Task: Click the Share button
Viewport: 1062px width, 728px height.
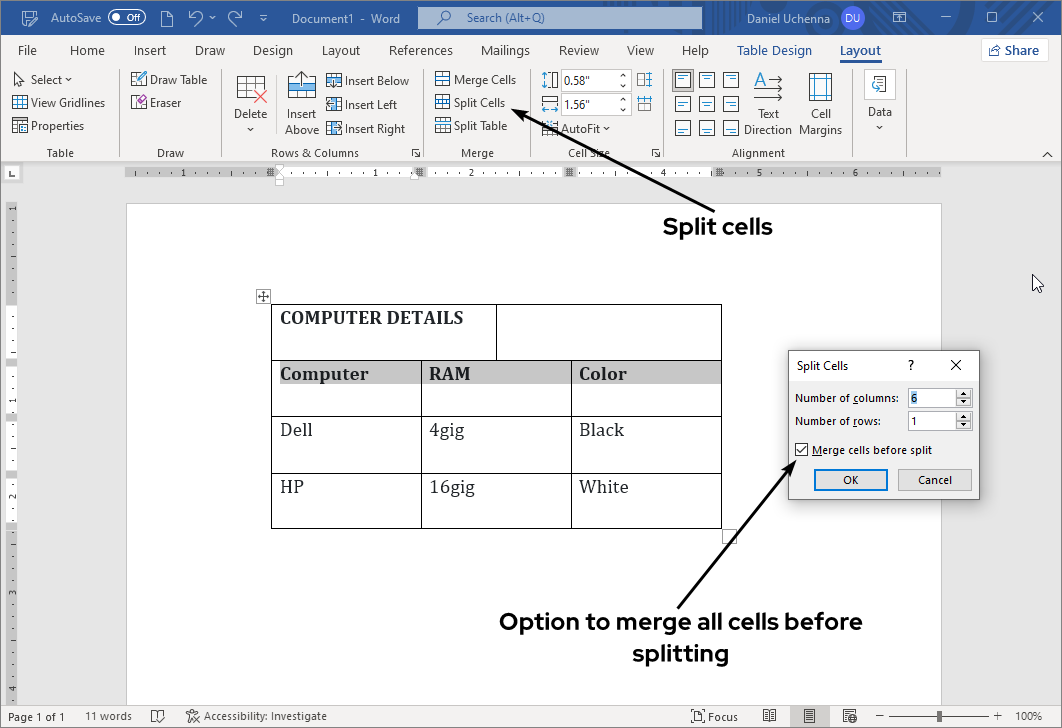Action: (1014, 50)
